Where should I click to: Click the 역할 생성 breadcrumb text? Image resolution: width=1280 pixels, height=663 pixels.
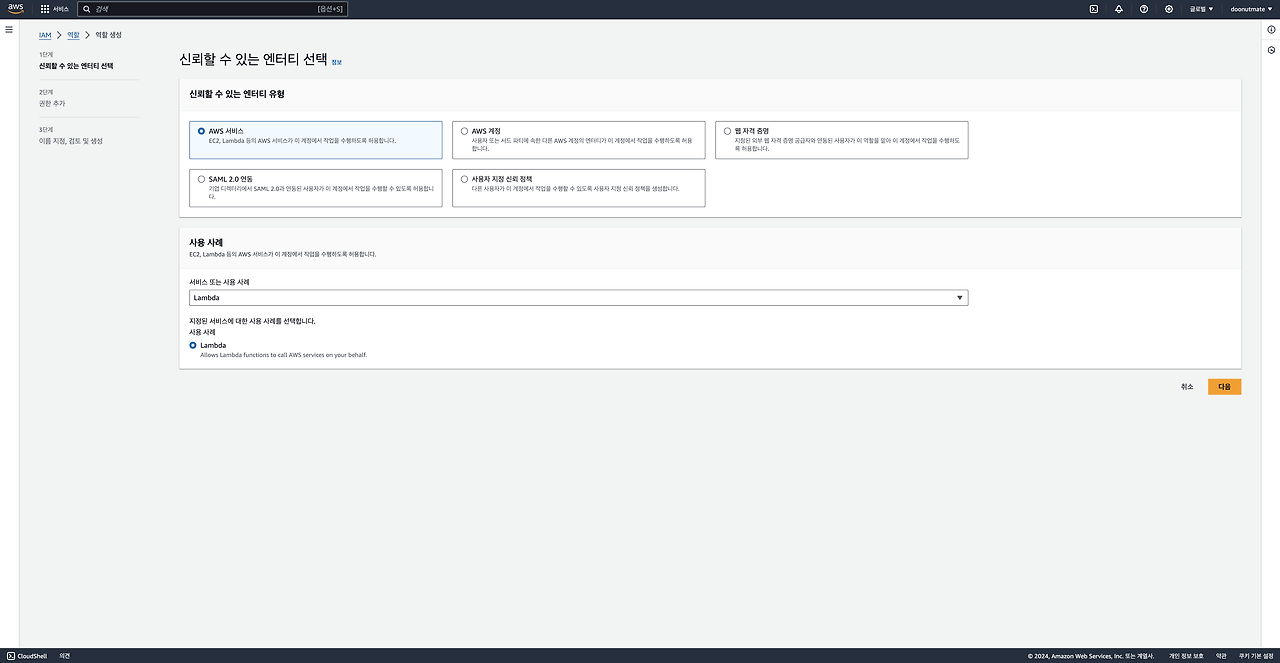point(108,35)
